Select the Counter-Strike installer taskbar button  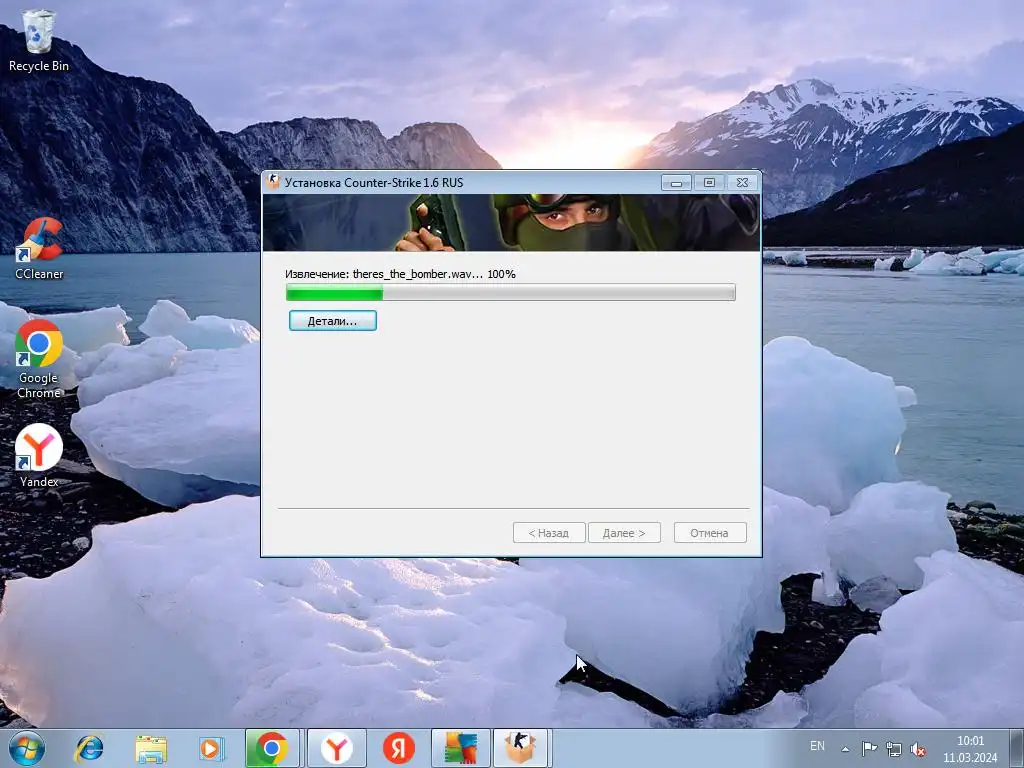tap(521, 748)
